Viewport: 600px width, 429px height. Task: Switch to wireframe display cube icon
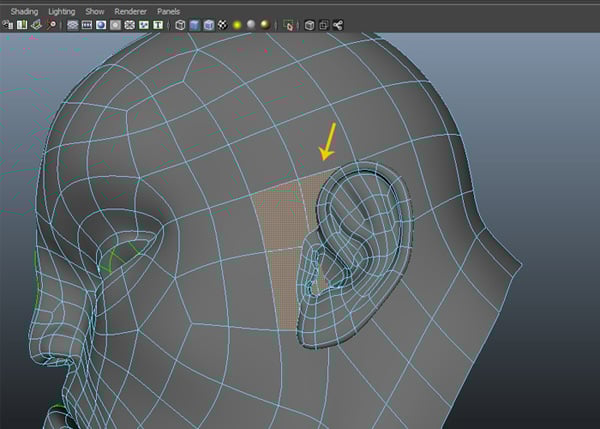(180, 25)
